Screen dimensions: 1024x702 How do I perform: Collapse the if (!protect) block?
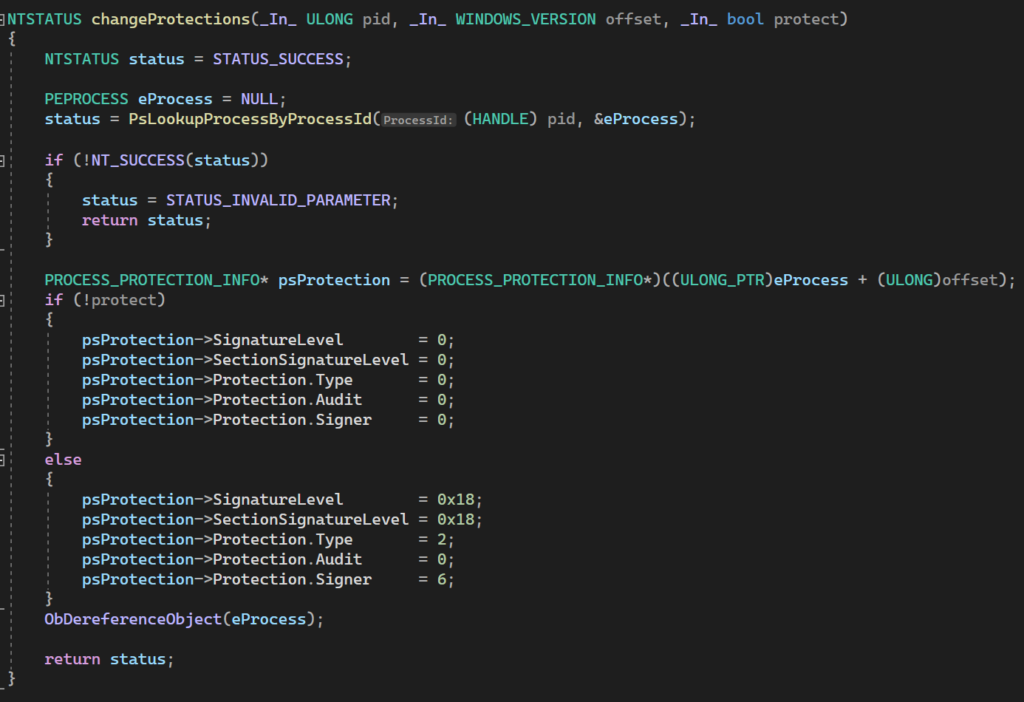(x=4, y=300)
